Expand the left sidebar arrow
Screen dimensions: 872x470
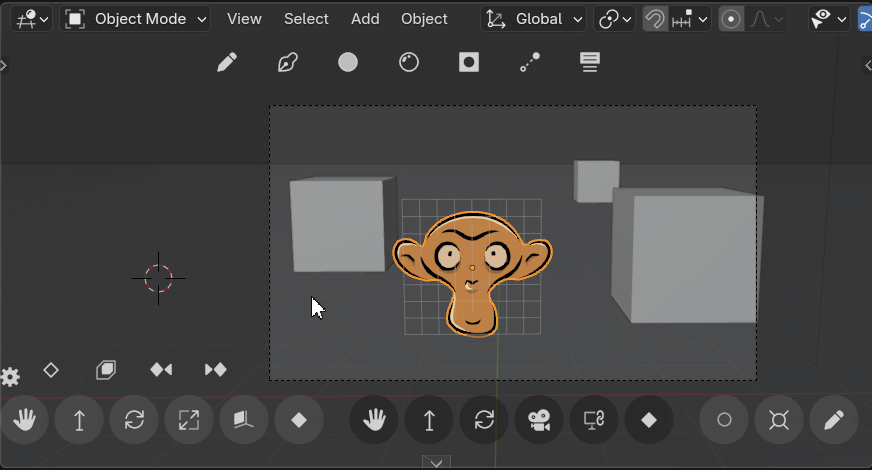[3, 66]
